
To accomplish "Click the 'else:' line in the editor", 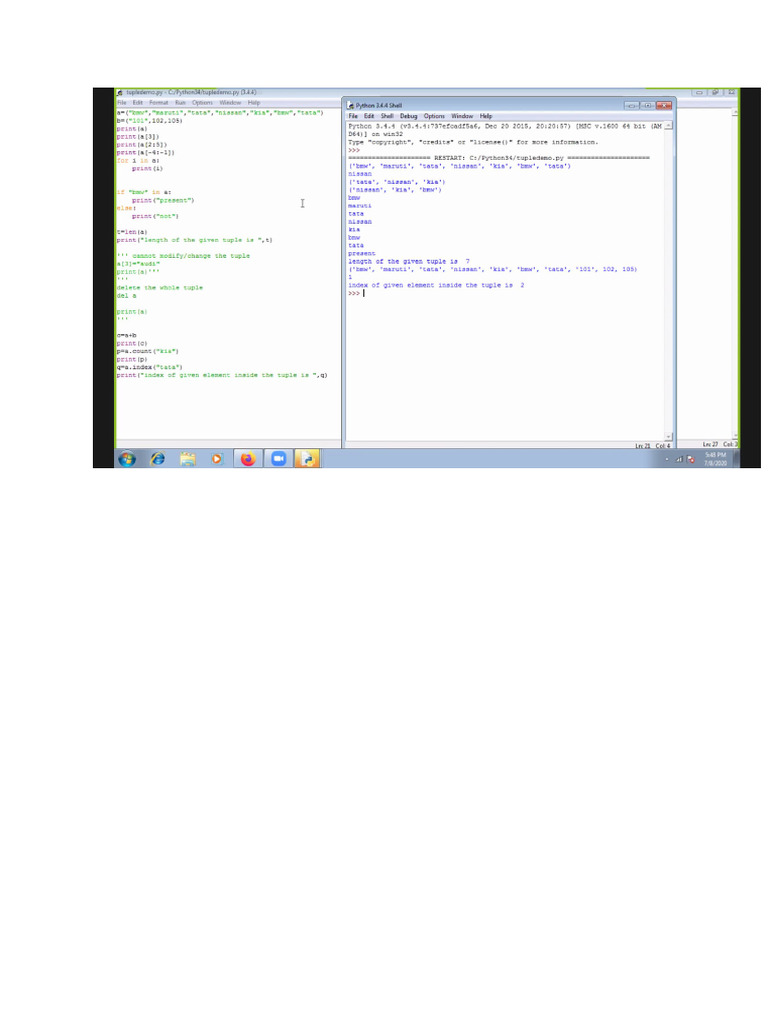I will coord(126,208).
